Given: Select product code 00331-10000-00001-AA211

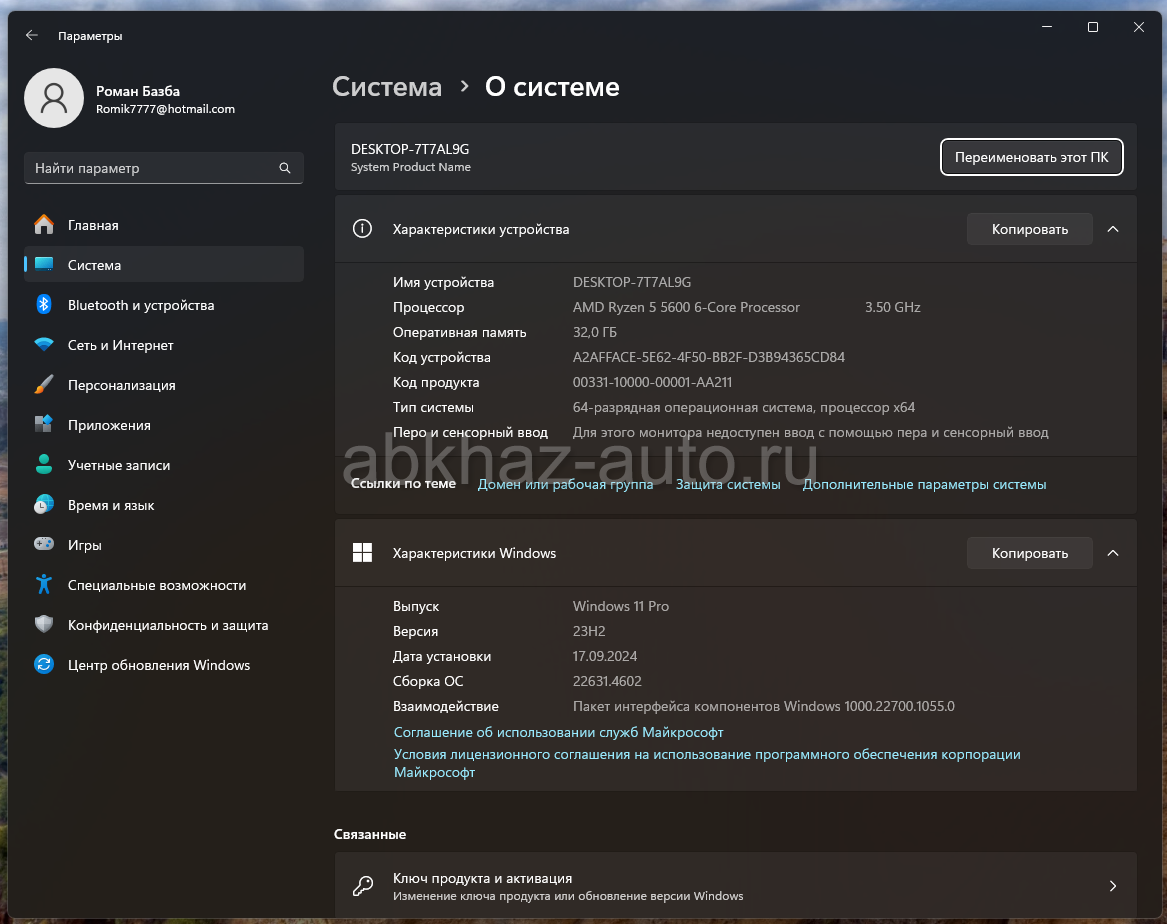Looking at the screenshot, I should [653, 382].
